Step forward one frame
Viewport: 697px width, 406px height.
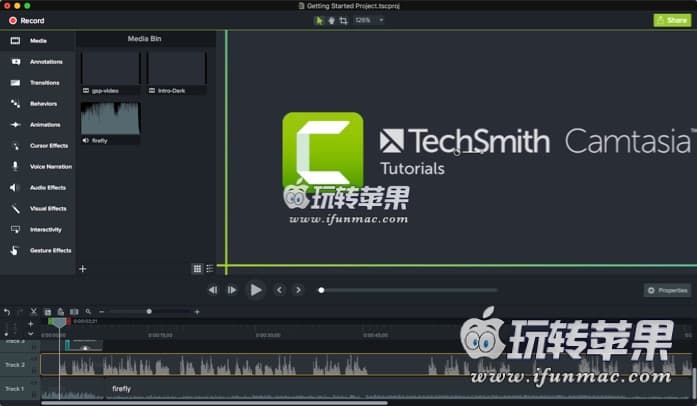[x=232, y=290]
